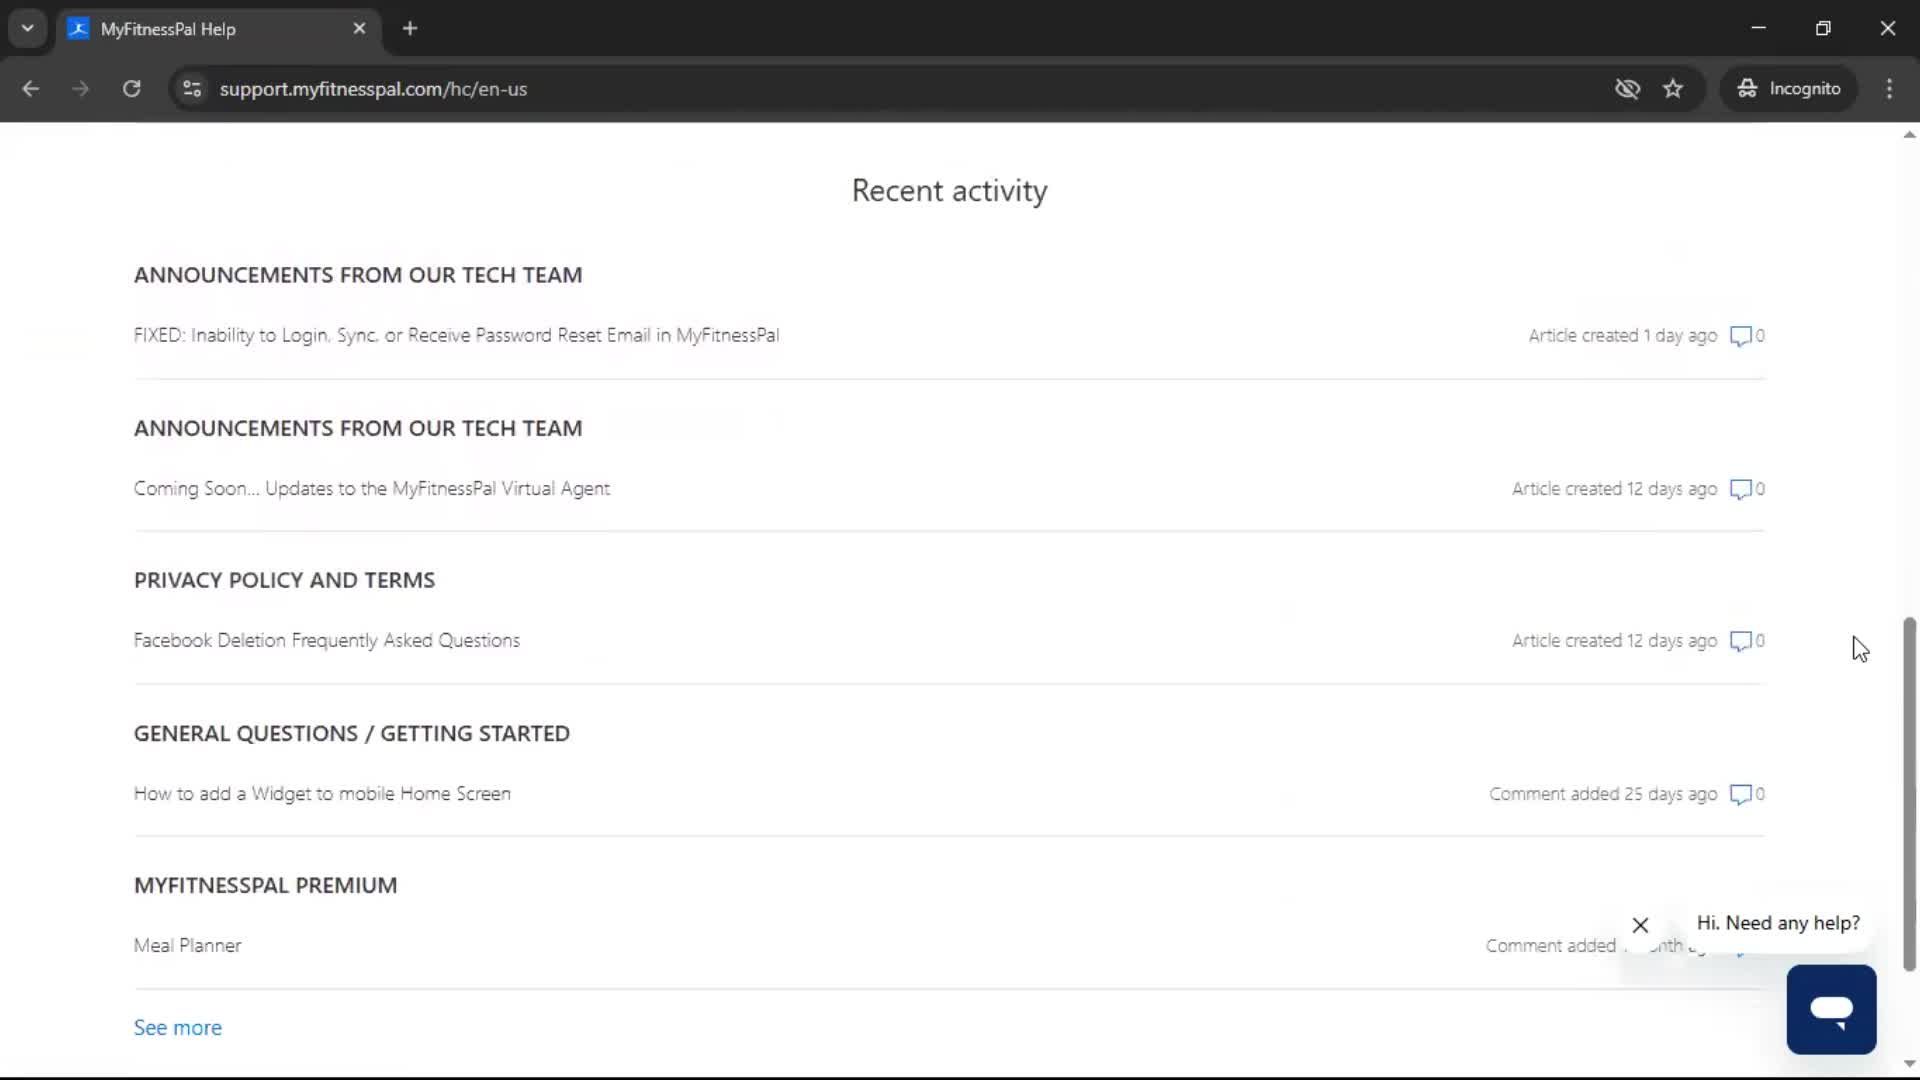Image resolution: width=1920 pixels, height=1080 pixels.
Task: Dismiss the 'Hi. Need any help?' popup
Action: pos(1640,925)
